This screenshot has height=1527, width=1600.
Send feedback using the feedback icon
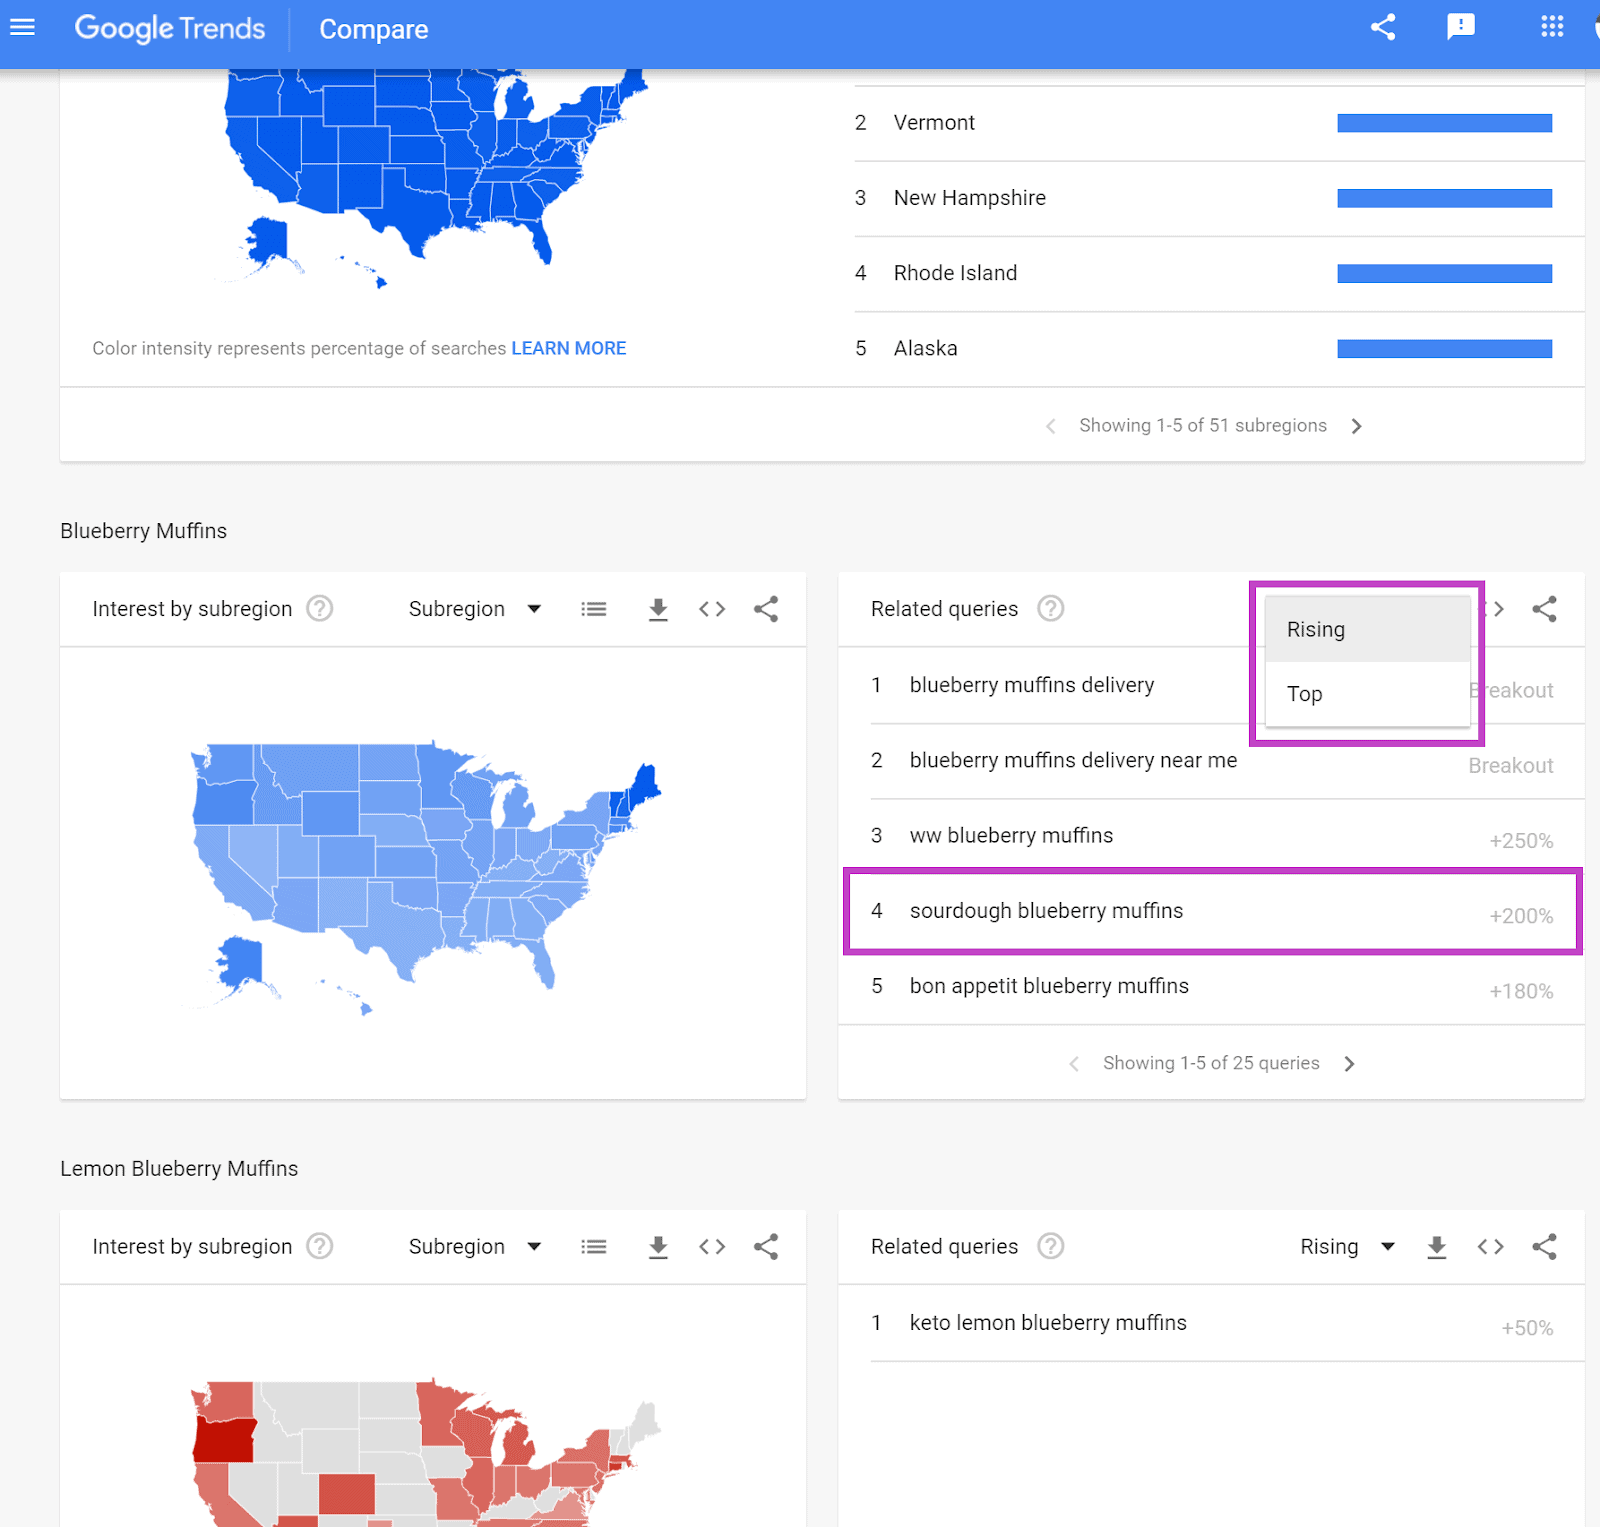point(1461,27)
